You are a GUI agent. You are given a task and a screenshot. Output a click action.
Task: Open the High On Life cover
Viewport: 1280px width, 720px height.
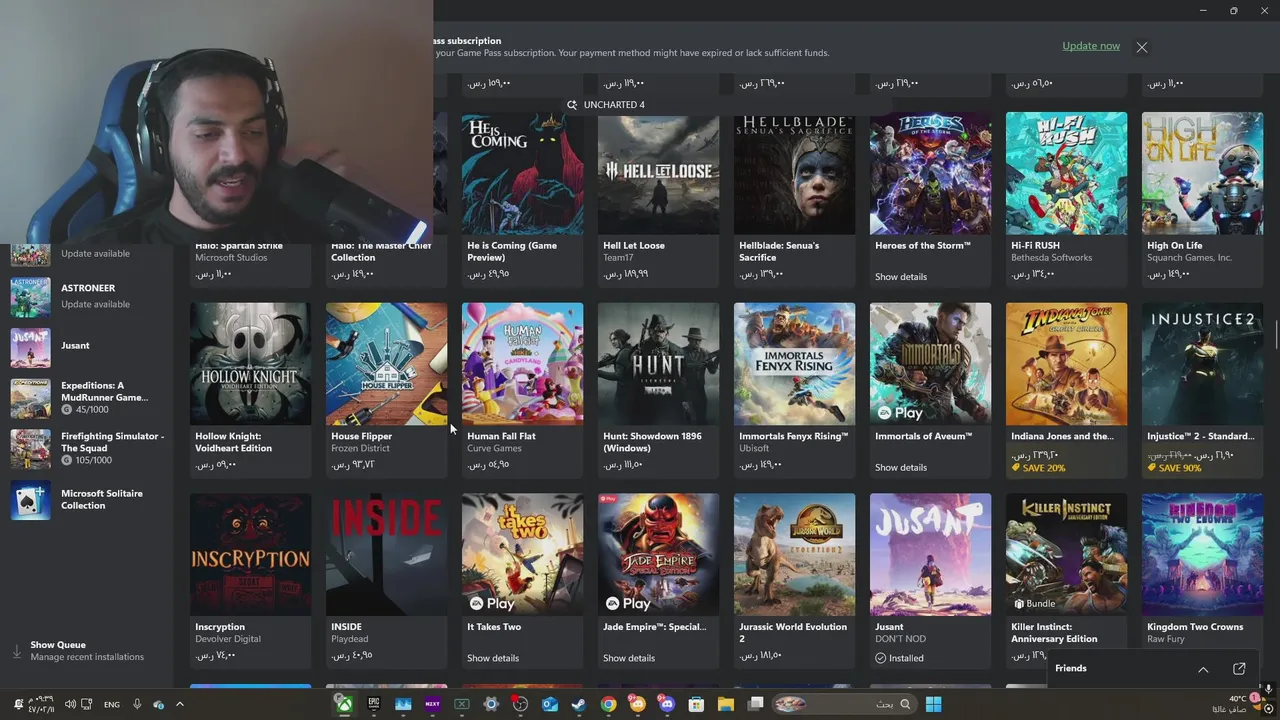coord(1203,174)
